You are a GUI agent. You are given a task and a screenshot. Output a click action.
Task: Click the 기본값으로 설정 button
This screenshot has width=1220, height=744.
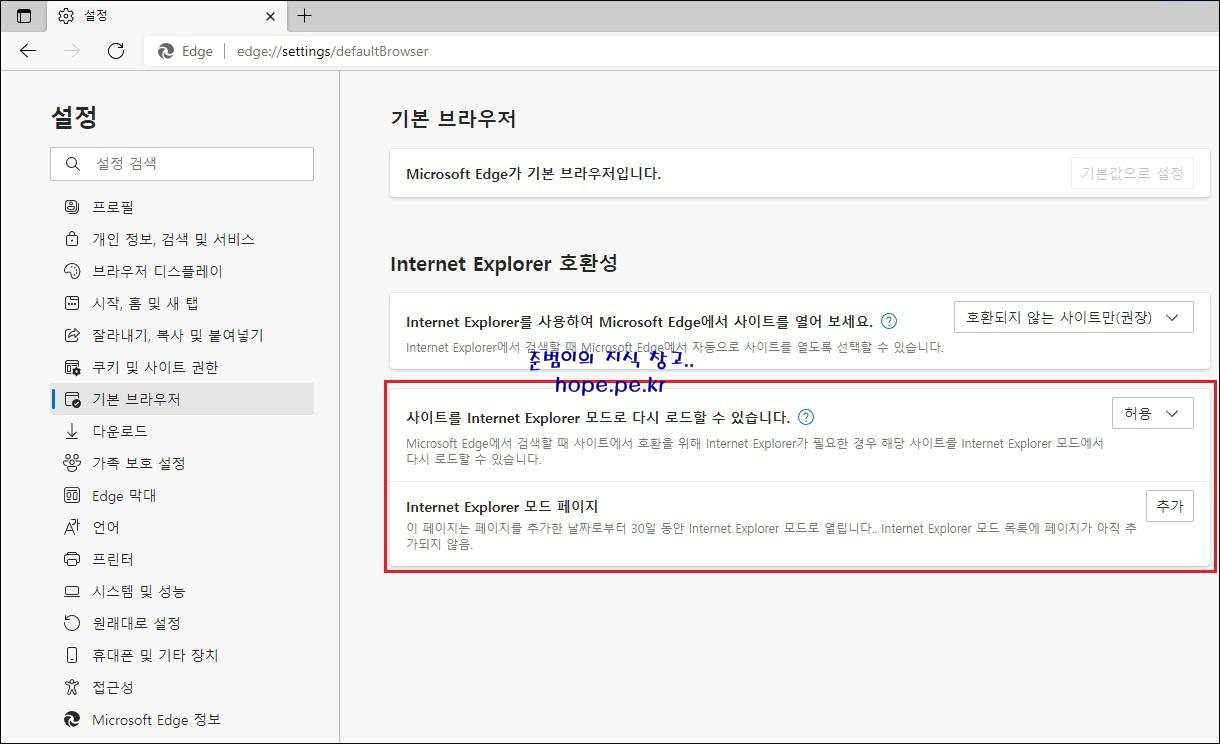(1132, 173)
